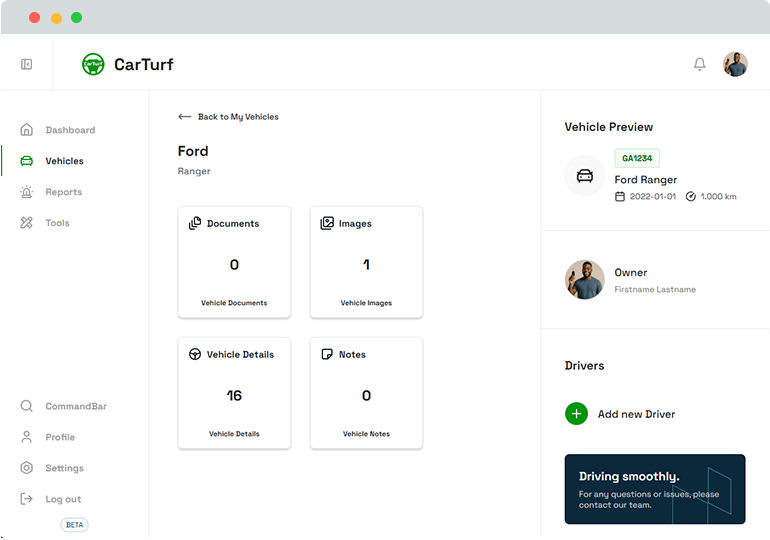Image resolution: width=770 pixels, height=540 pixels.
Task: Click the CommandBar search icon
Action: tap(27, 406)
